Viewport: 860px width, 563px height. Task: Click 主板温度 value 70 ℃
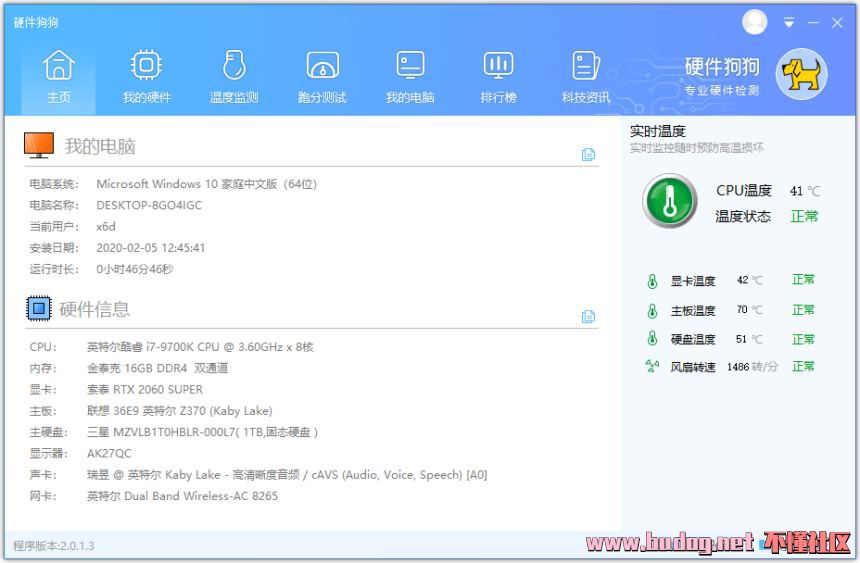749,310
